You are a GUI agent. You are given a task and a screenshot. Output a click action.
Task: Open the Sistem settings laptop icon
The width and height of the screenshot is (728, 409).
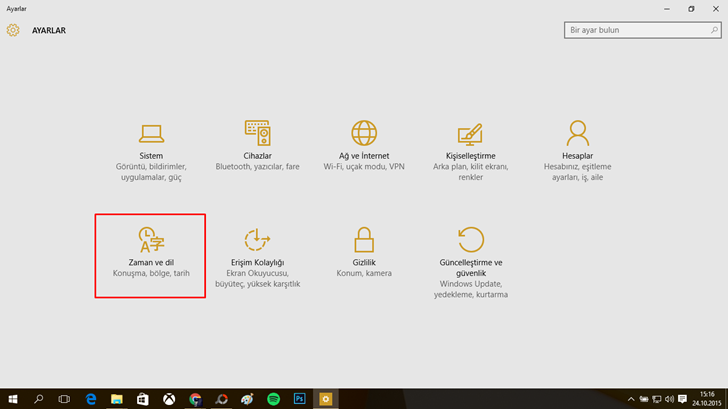(x=151, y=134)
